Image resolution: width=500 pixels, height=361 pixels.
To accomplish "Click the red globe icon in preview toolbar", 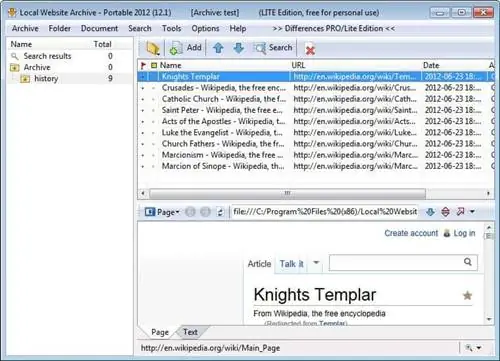I will [445, 212].
